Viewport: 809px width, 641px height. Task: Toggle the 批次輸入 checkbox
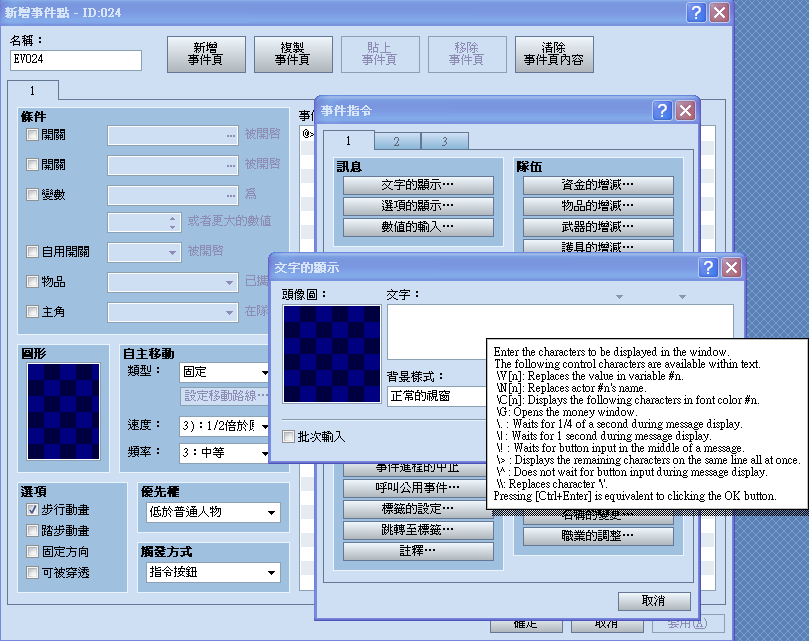(x=288, y=437)
